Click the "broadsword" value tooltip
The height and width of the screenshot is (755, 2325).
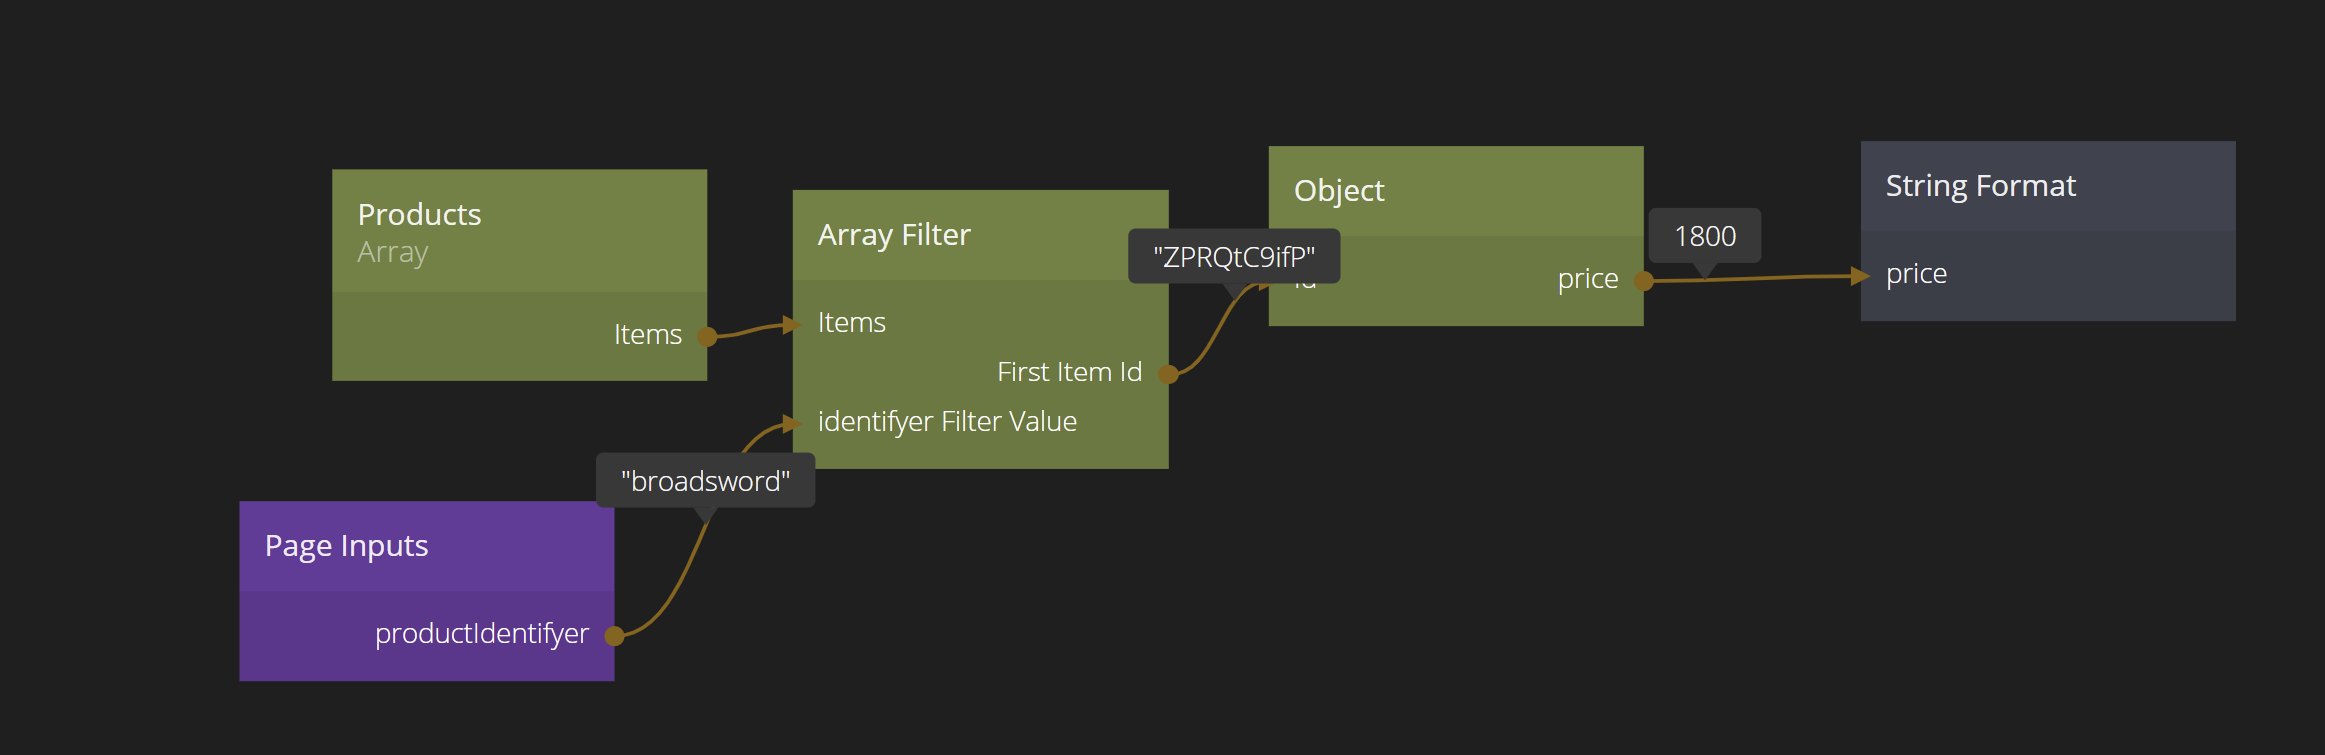point(705,481)
